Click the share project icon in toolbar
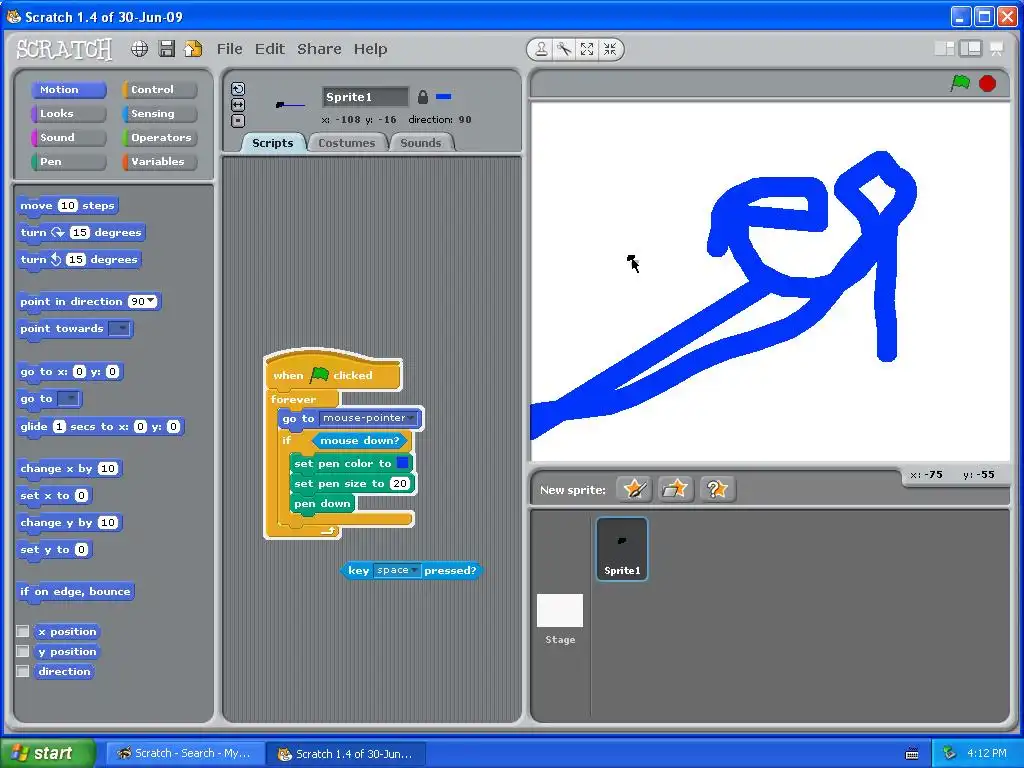The height and width of the screenshot is (768, 1024). [x=193, y=49]
